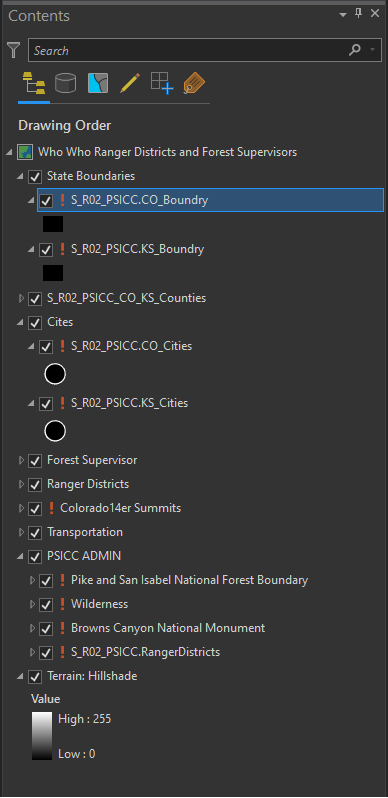The image size is (388, 798).
Task: Click broken-source icon for CO_Cities layer
Action: click(63, 346)
